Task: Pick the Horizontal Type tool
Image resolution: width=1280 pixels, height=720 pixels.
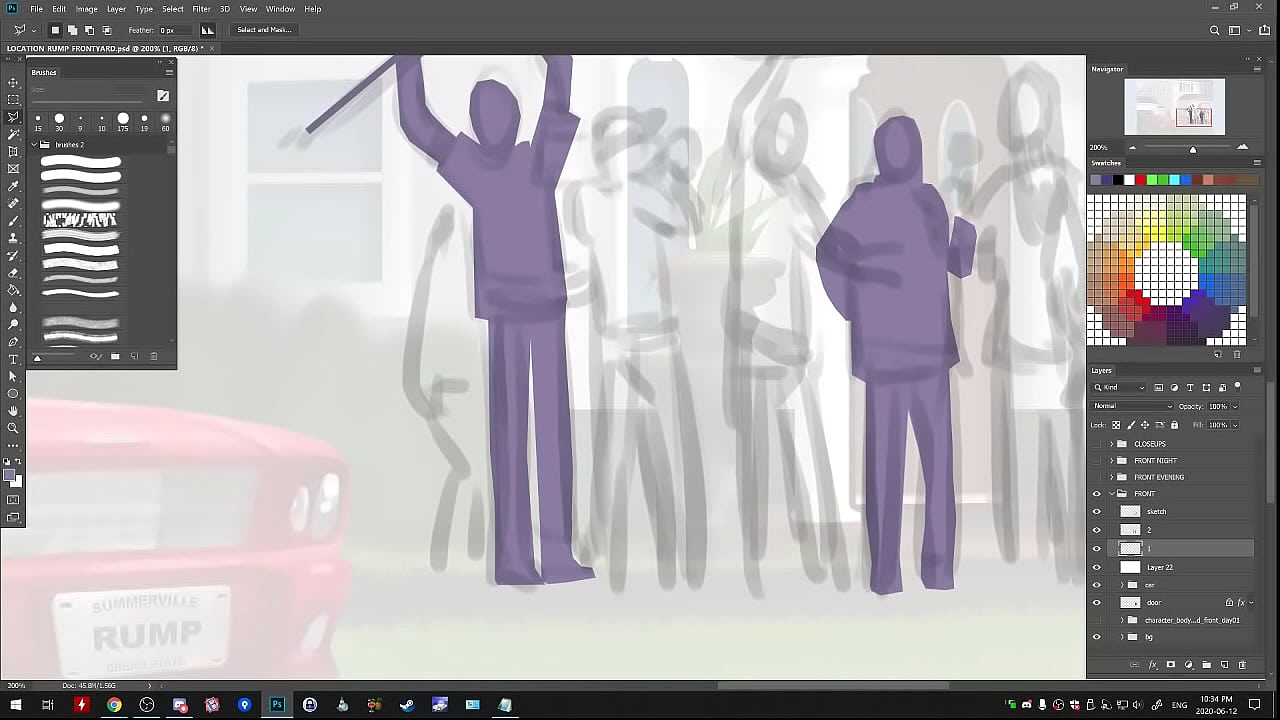Action: click(13, 359)
